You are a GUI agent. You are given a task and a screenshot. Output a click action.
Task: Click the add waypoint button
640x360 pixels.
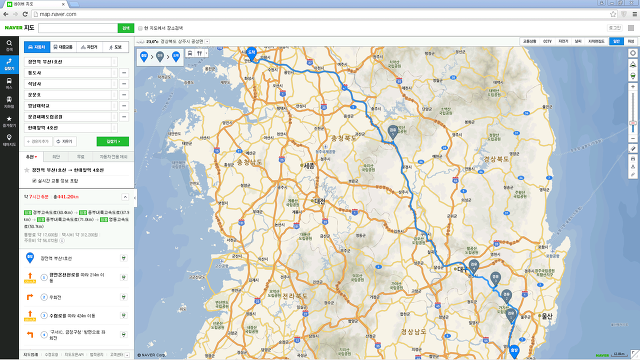(x=38, y=141)
